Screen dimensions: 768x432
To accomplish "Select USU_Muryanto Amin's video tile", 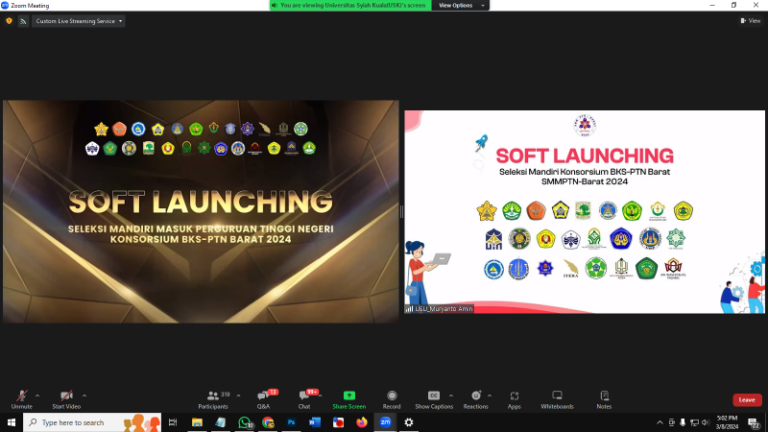I will pyautogui.click(x=584, y=212).
